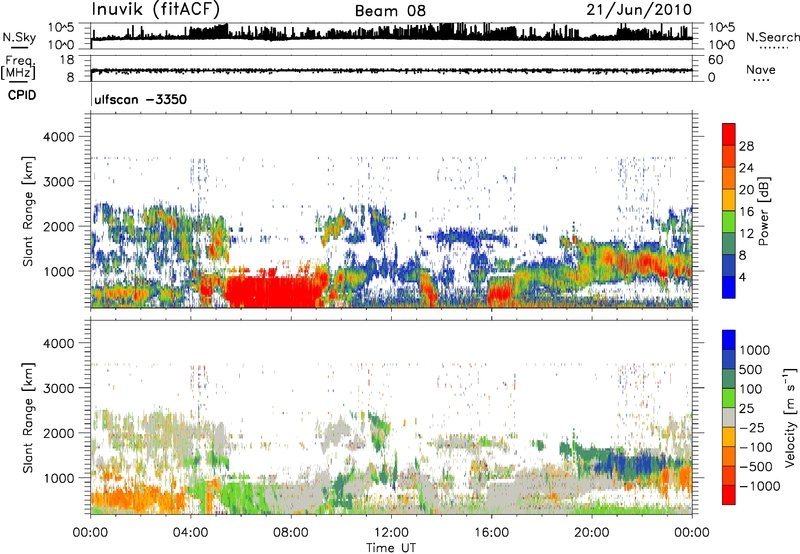This screenshot has height=554, width=800.
Task: Click the '18' frequency axis tick
Action: tap(67, 60)
